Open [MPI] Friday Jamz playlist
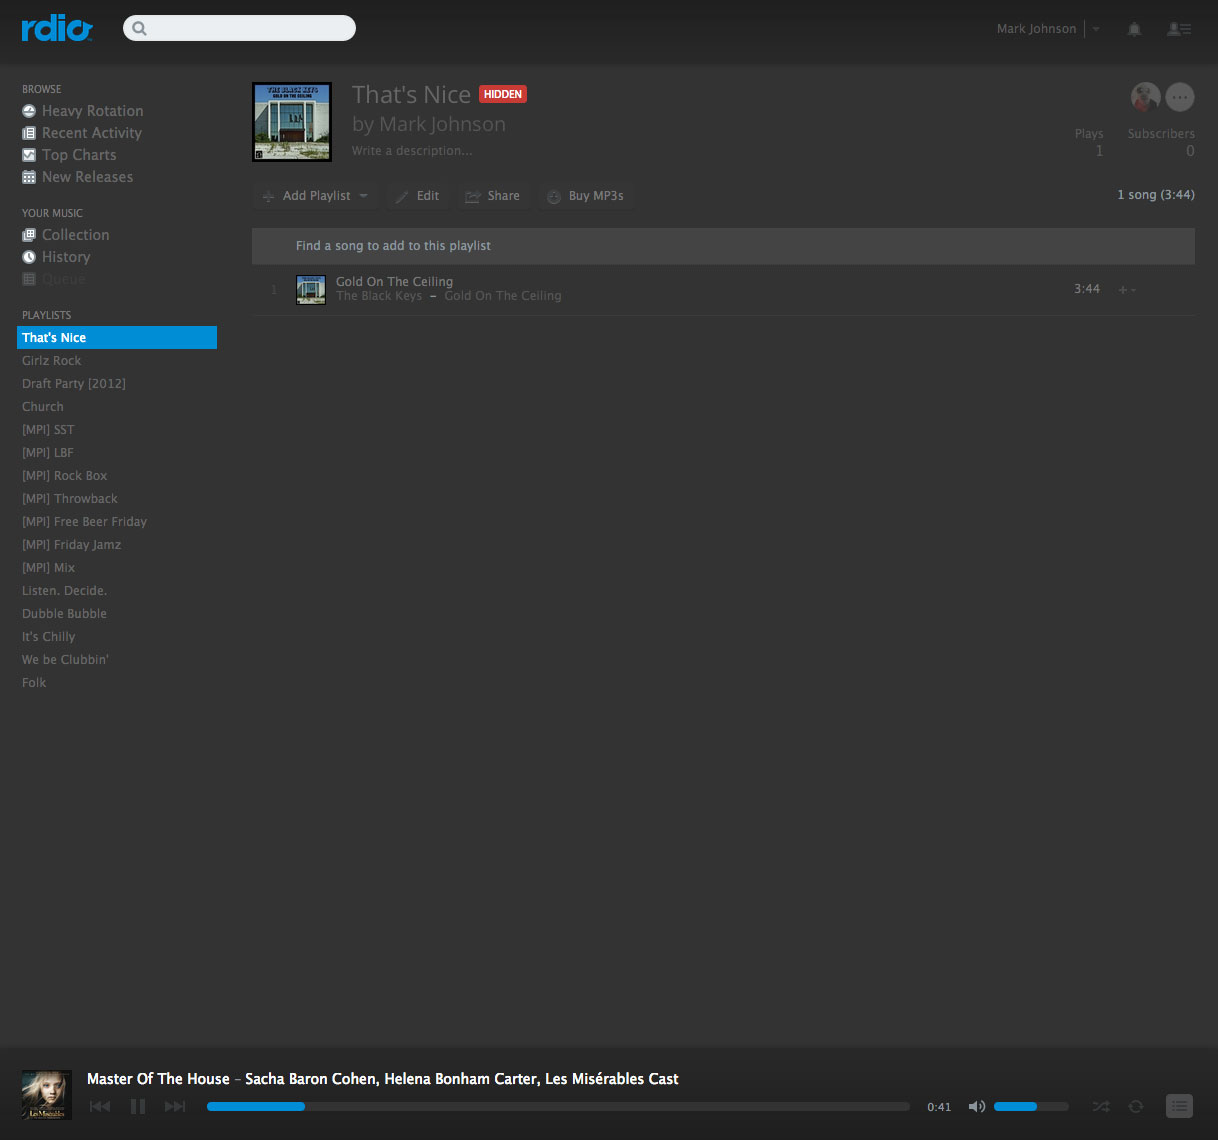 coord(72,545)
